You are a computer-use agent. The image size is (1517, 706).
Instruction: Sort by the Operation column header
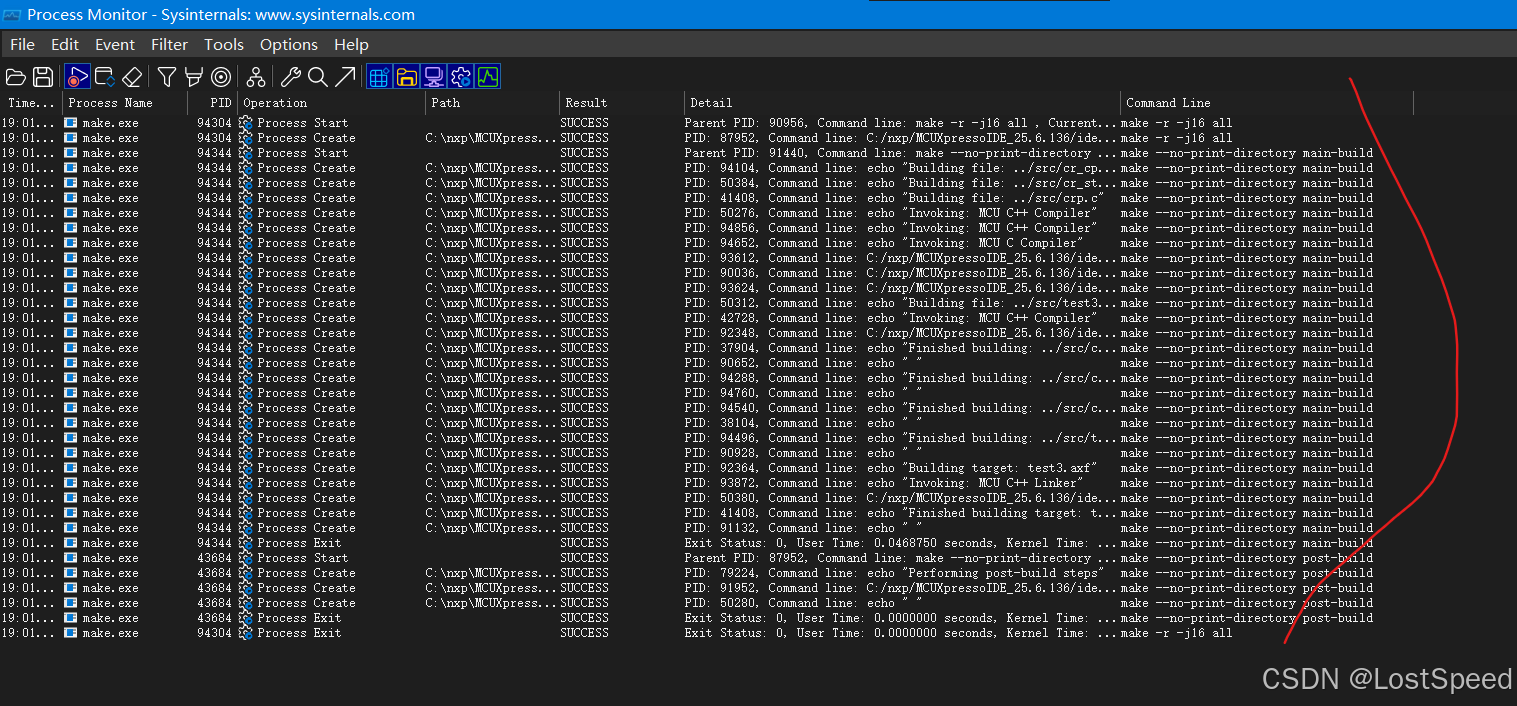click(x=332, y=103)
